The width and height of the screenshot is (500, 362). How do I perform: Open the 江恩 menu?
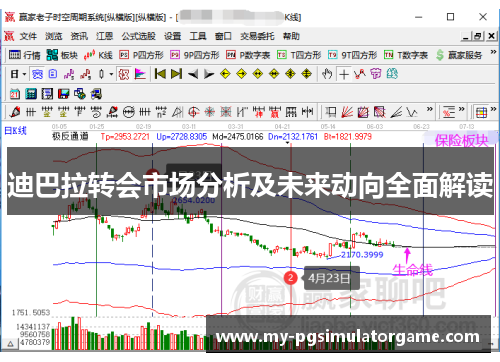point(105,36)
